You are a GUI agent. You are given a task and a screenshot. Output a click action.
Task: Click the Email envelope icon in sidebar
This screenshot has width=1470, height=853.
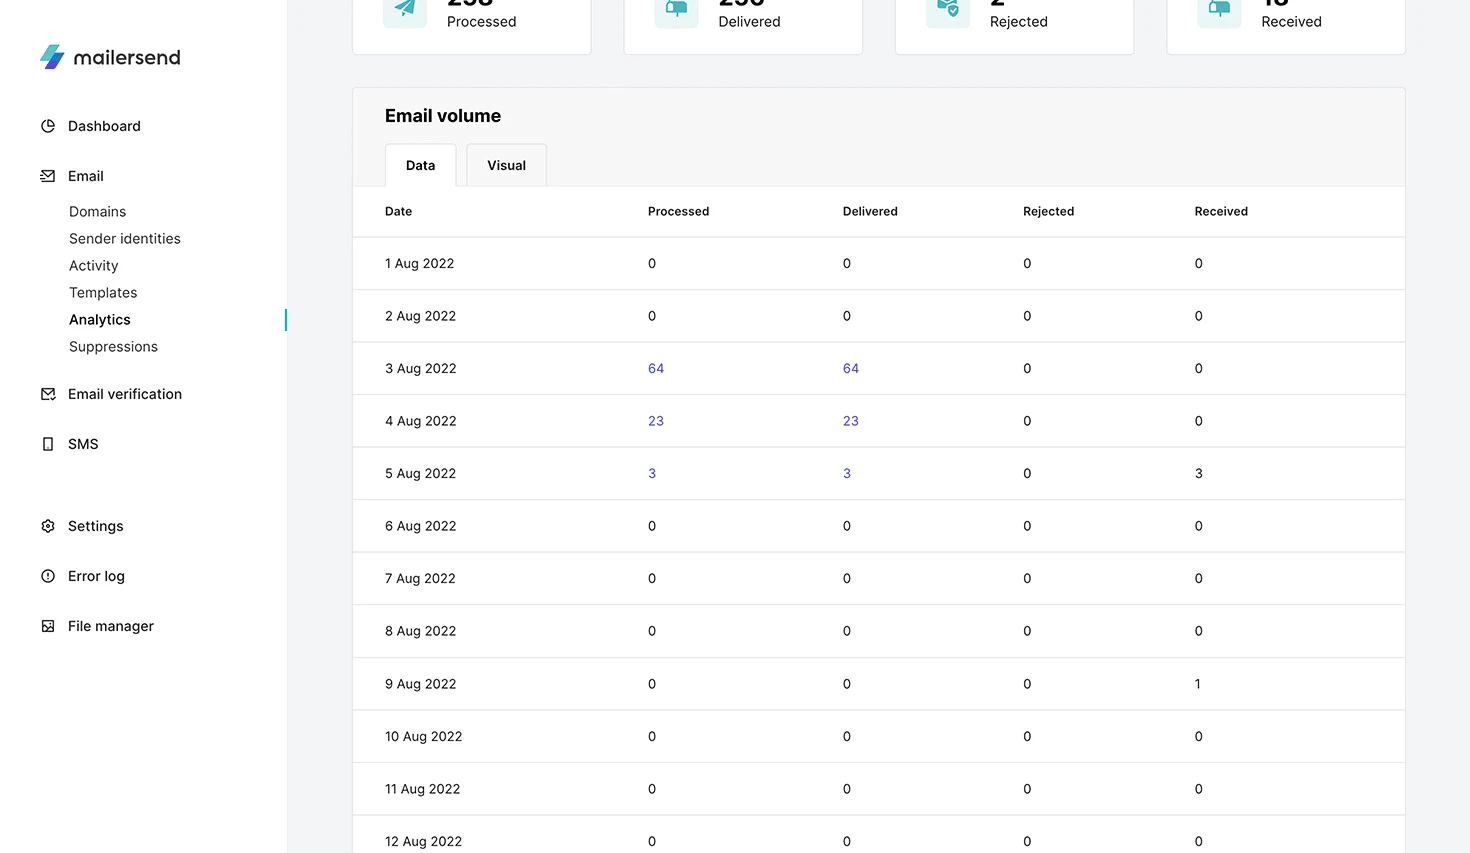48,176
